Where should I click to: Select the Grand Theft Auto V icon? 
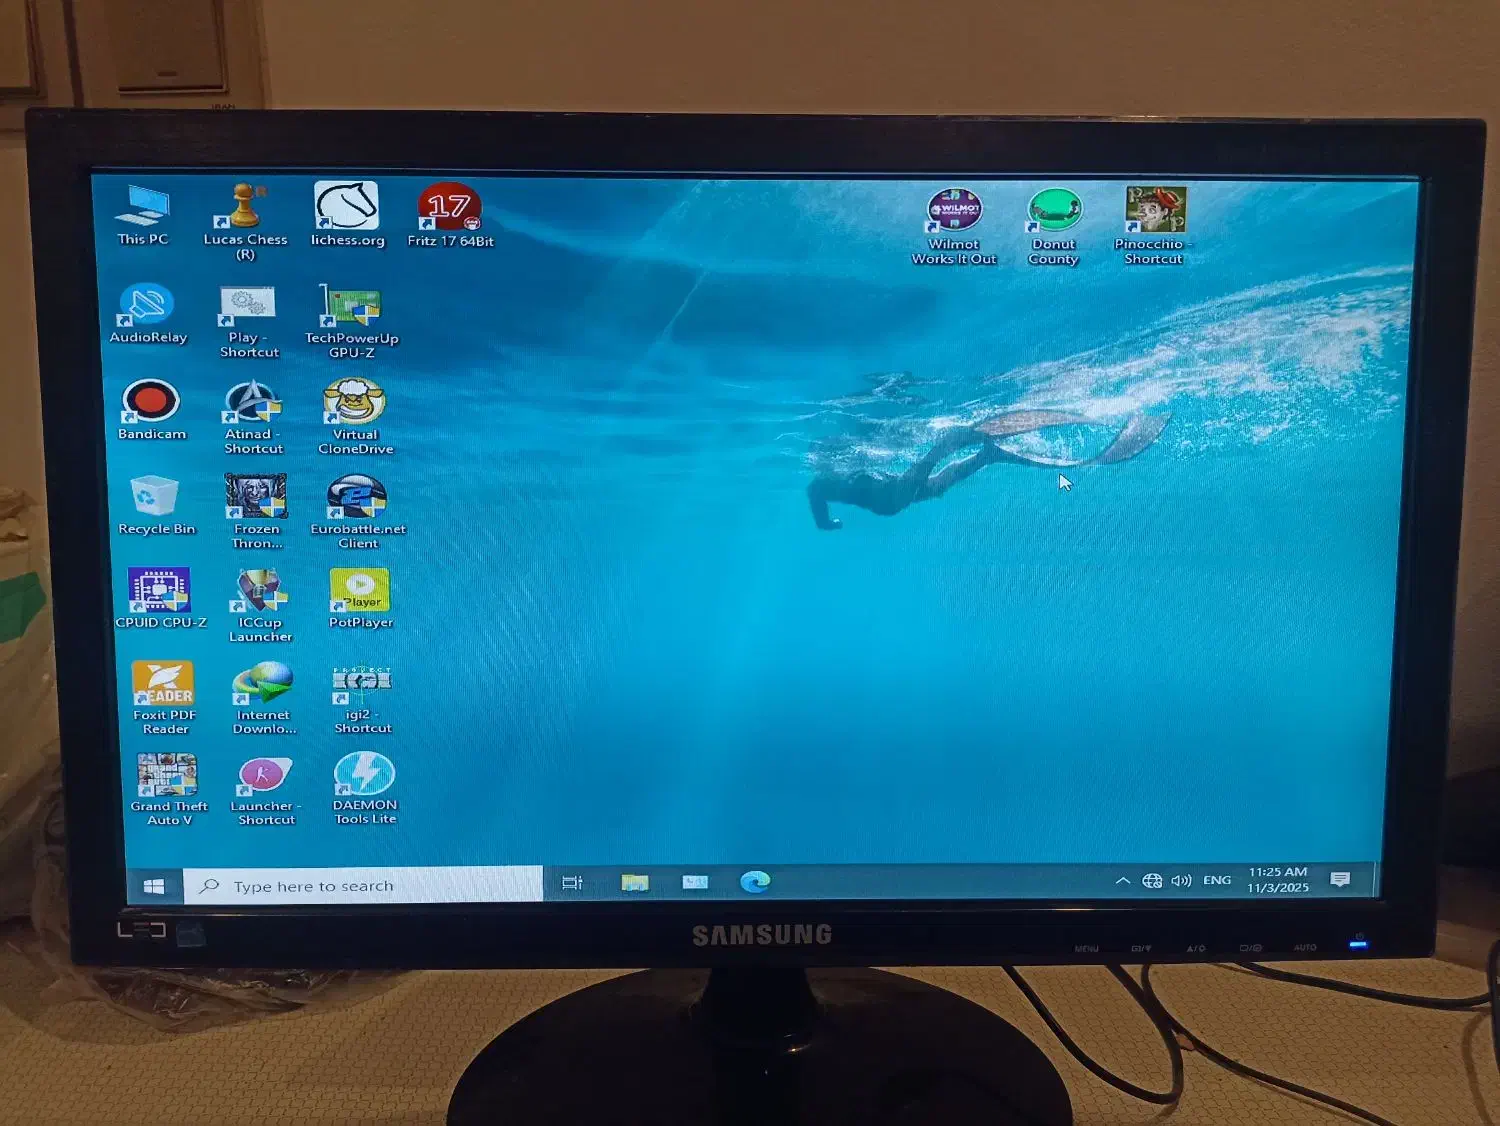tap(168, 776)
